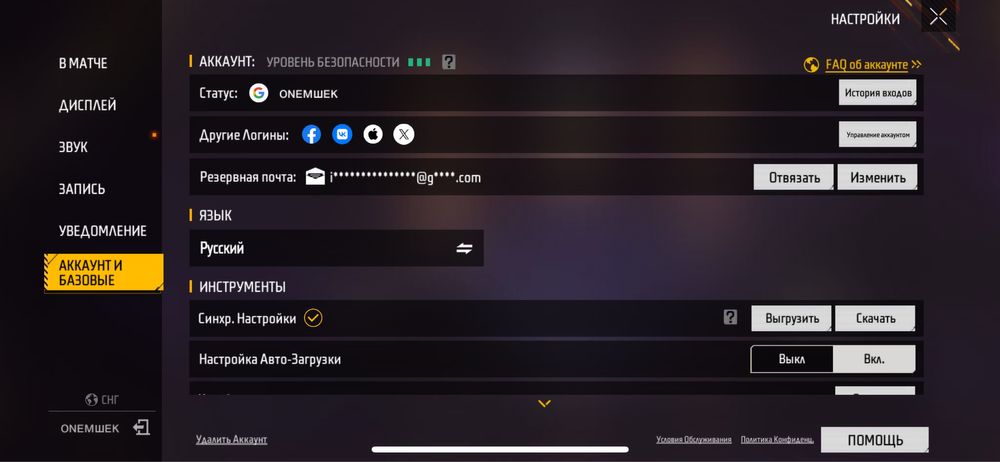Click the logout icon next to ONEMШЕК
The width and height of the screenshot is (1000, 462).
[x=142, y=428]
